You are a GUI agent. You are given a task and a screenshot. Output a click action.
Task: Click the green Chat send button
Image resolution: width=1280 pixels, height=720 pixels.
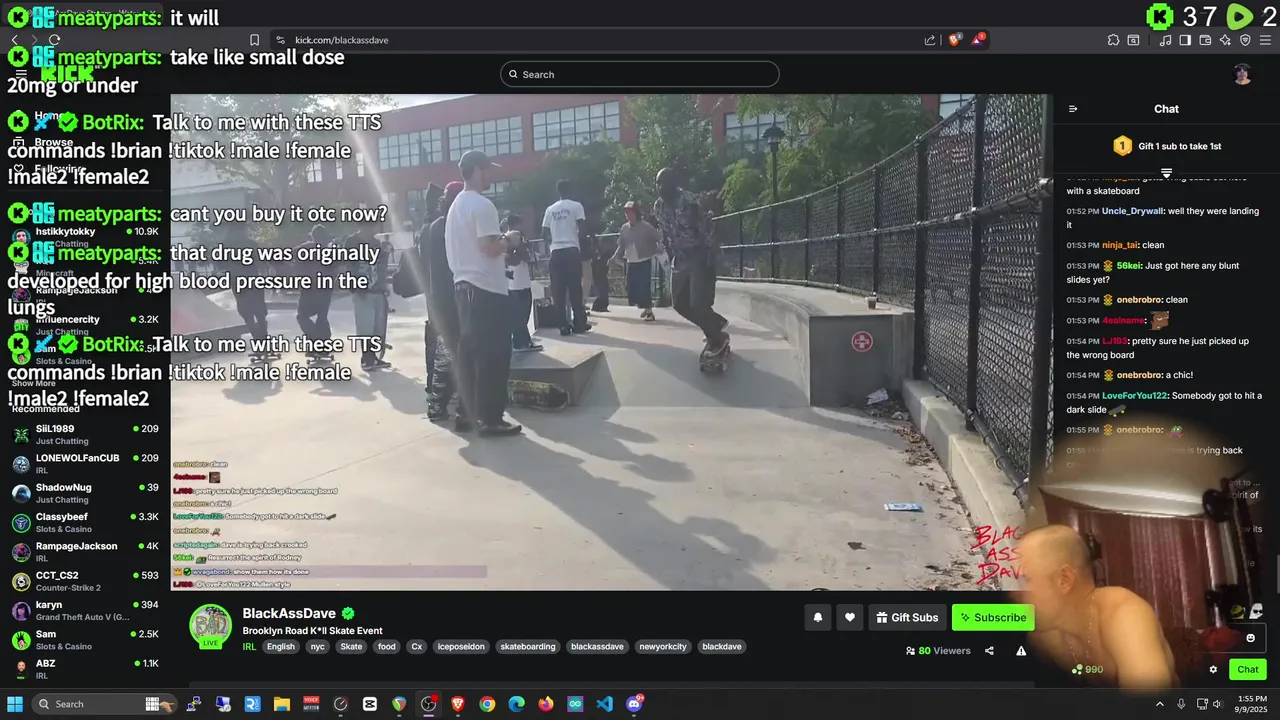1248,670
